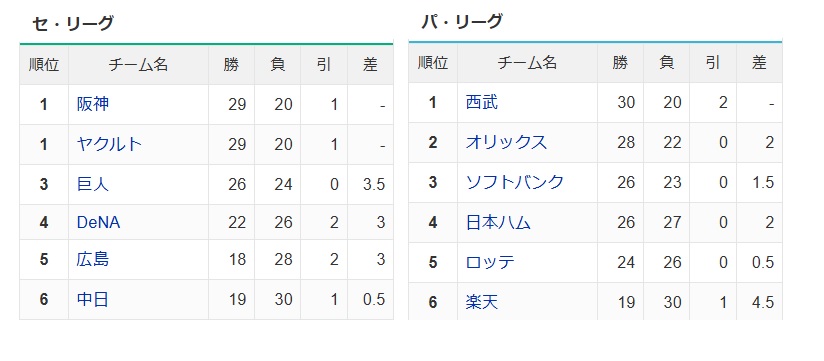Click セ・リーグ チーム名 column header
824x361 pixels.
tap(138, 65)
